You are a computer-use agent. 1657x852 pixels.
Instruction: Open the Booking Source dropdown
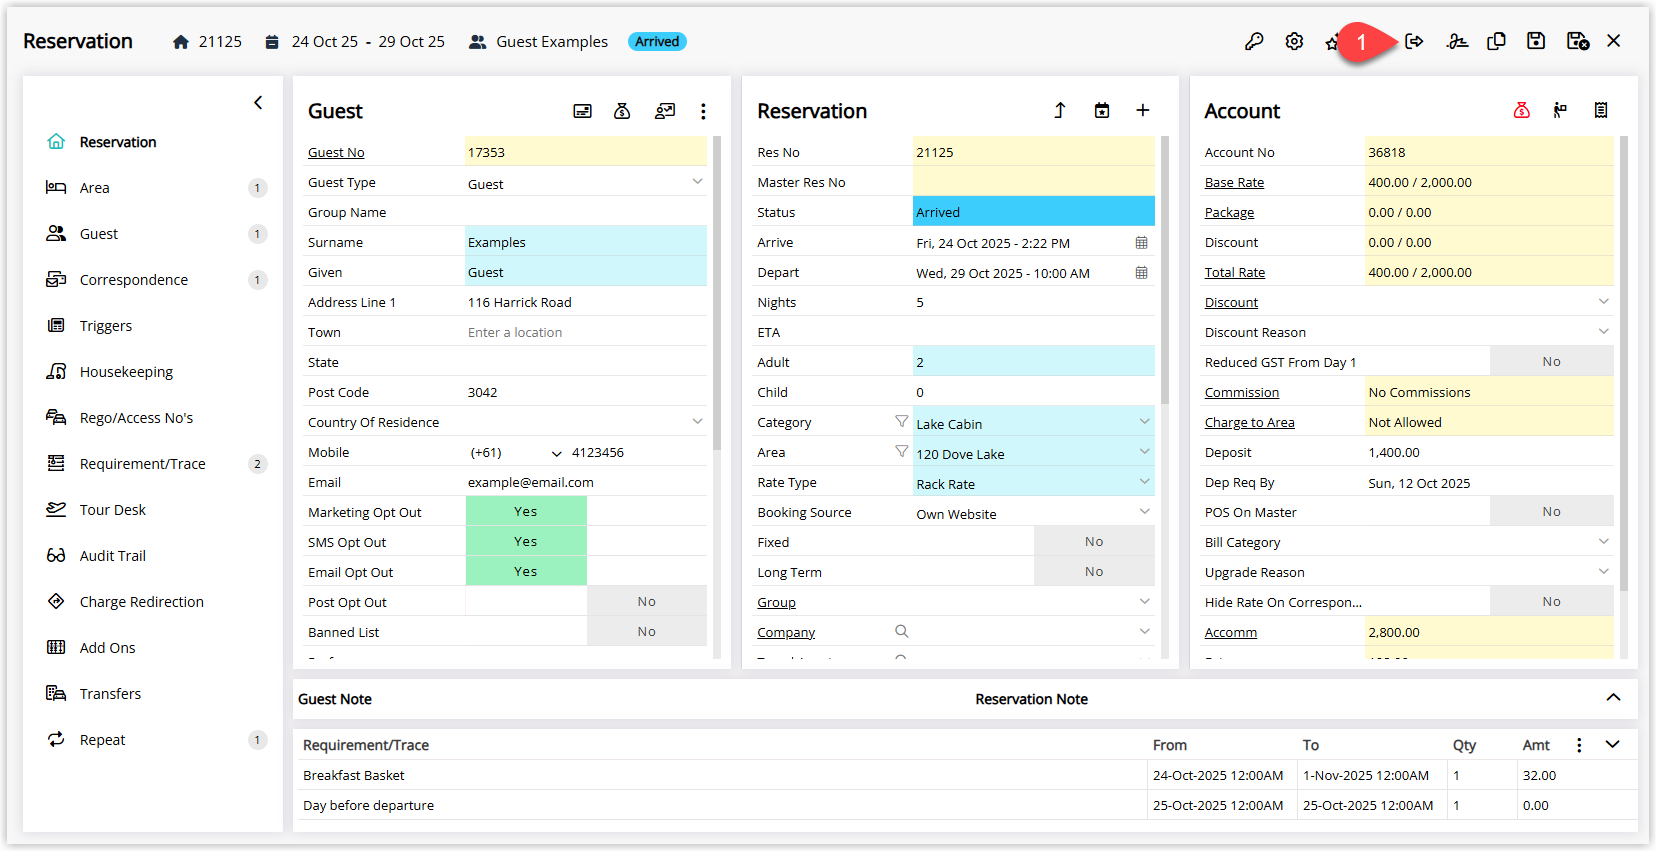[x=1144, y=512]
